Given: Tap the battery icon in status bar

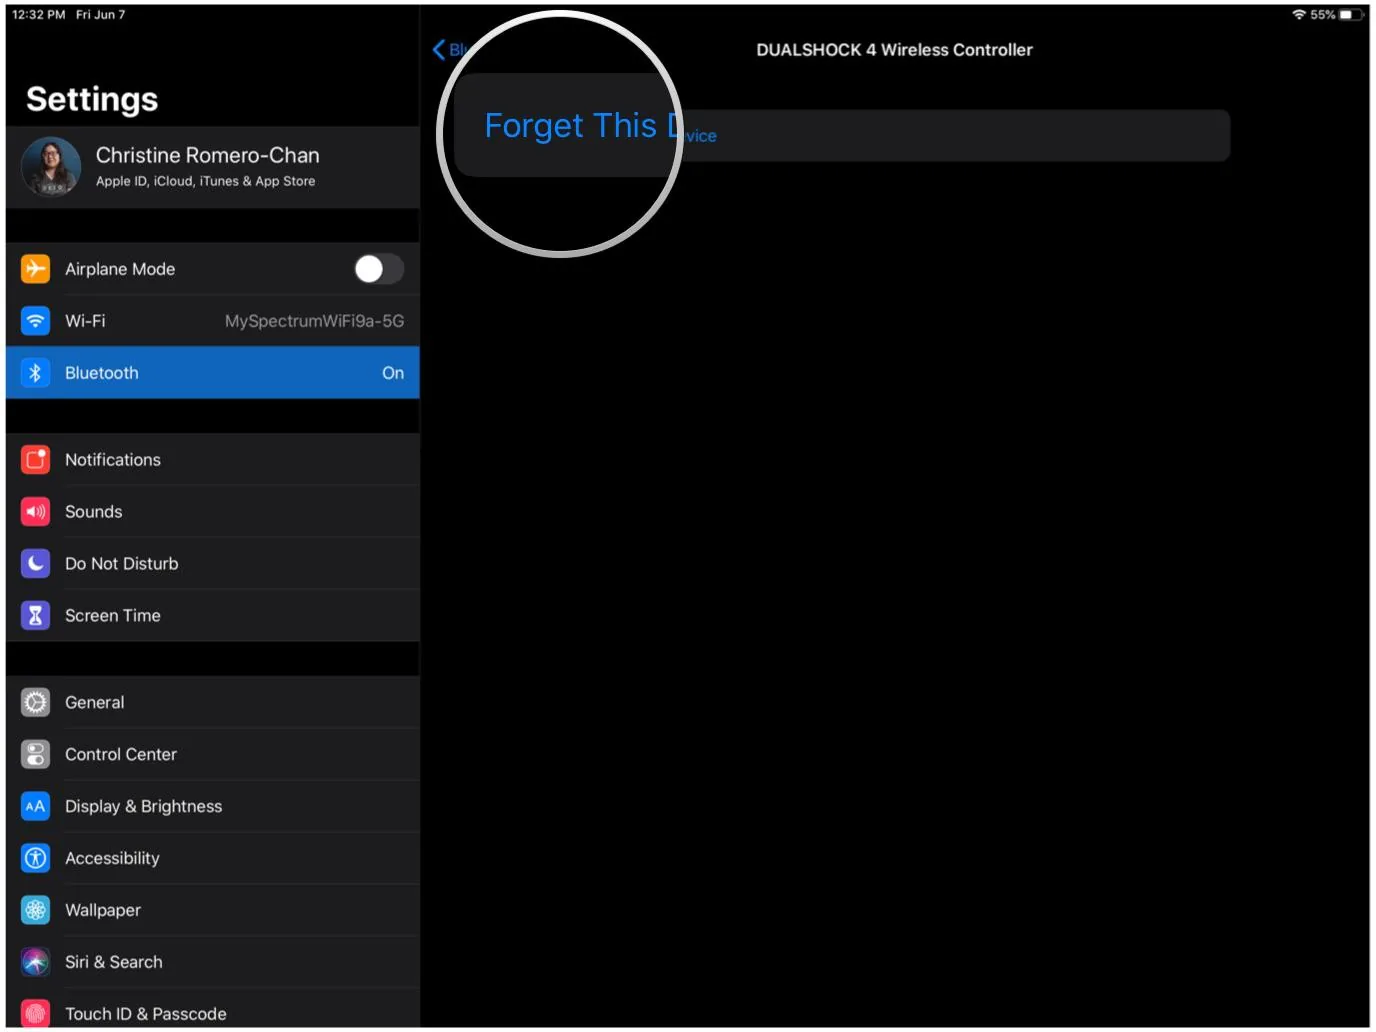Looking at the screenshot, I should point(1351,15).
